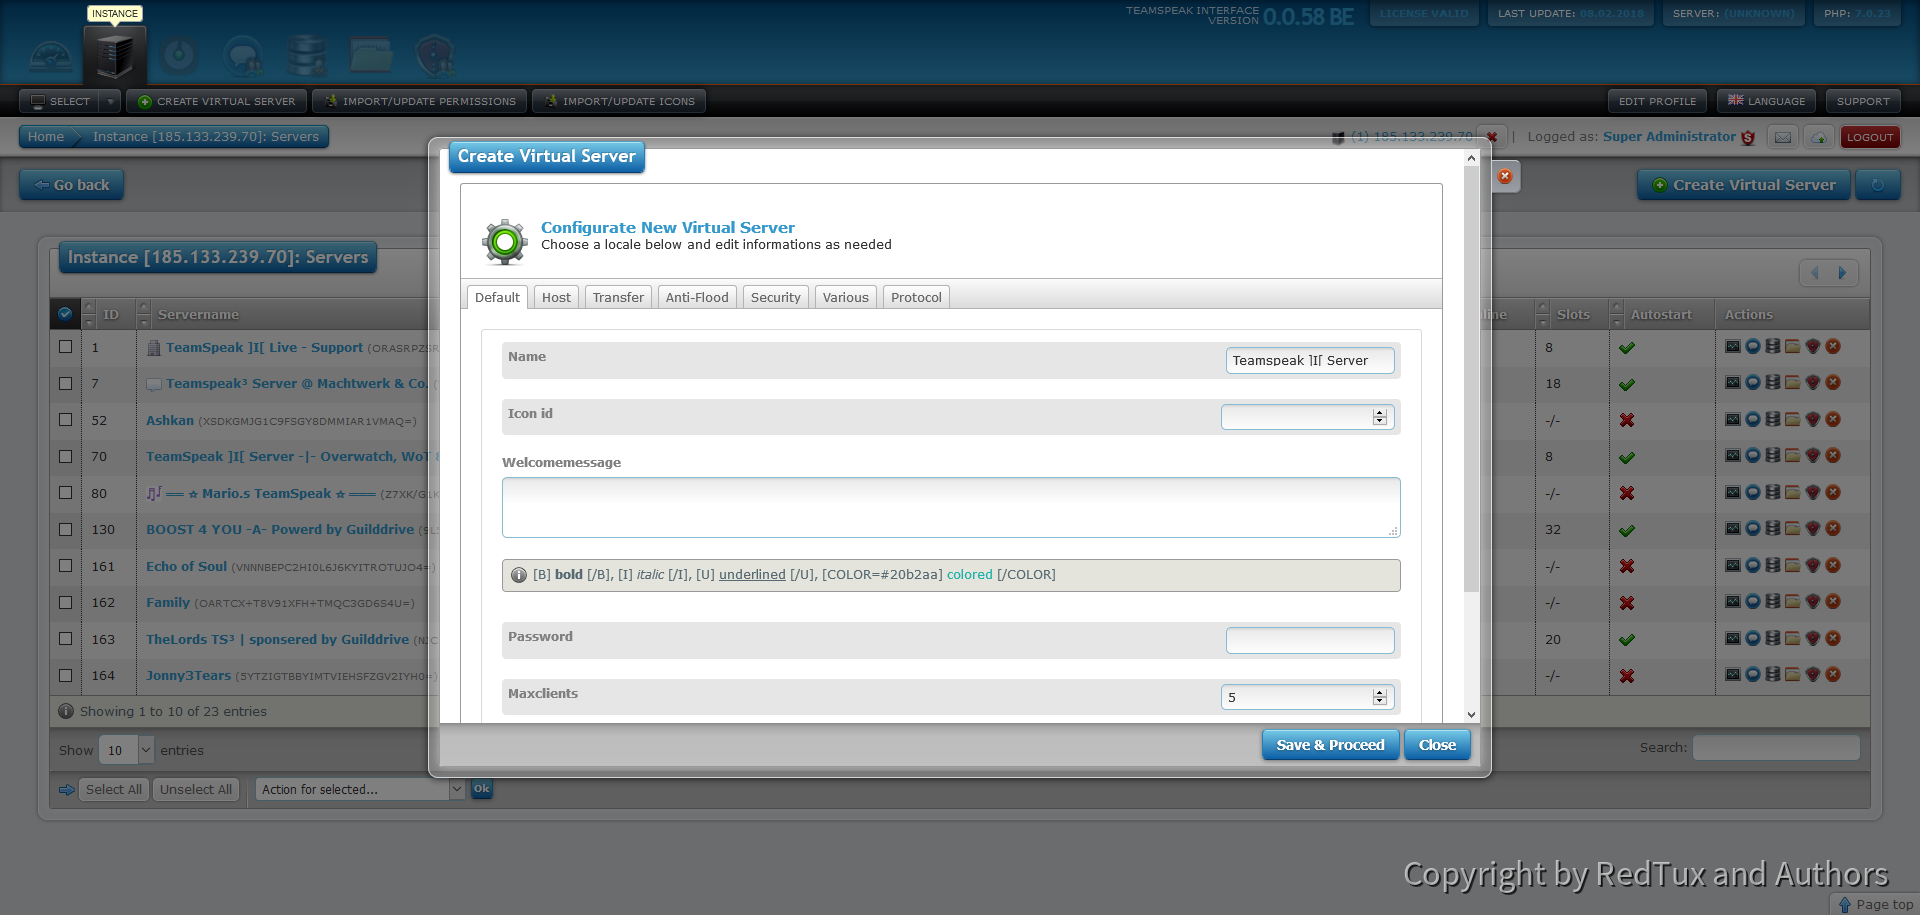Click the refresh icon button beside Create Virtual Server

(x=1878, y=185)
